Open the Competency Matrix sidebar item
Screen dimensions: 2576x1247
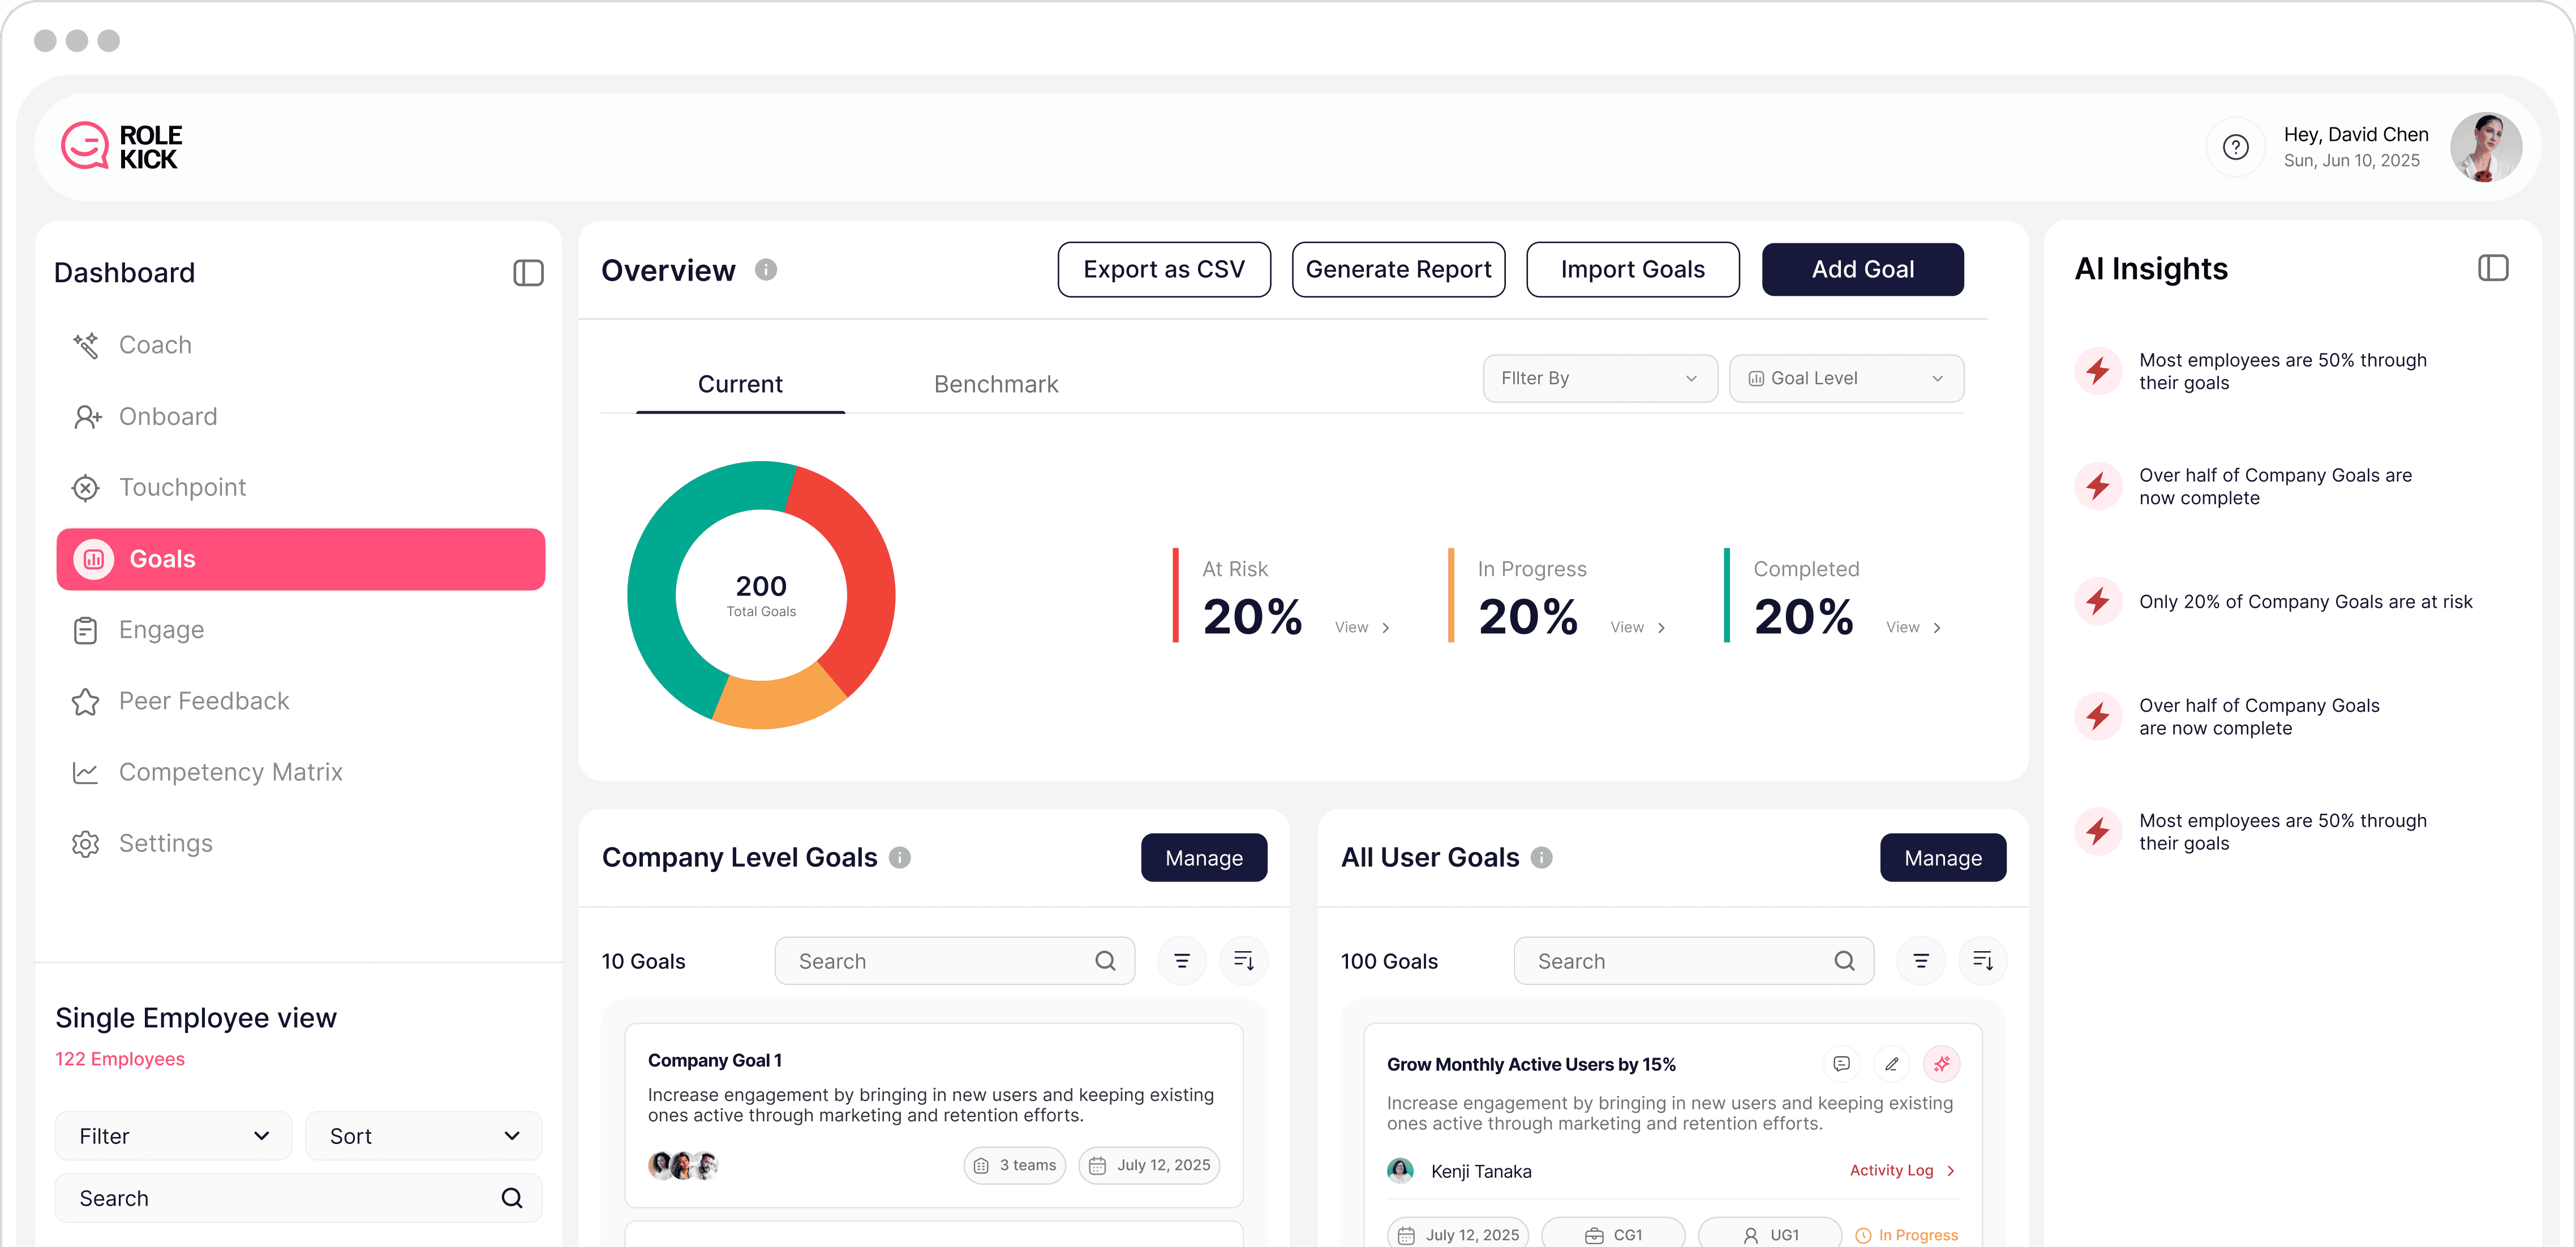pyautogui.click(x=230, y=772)
